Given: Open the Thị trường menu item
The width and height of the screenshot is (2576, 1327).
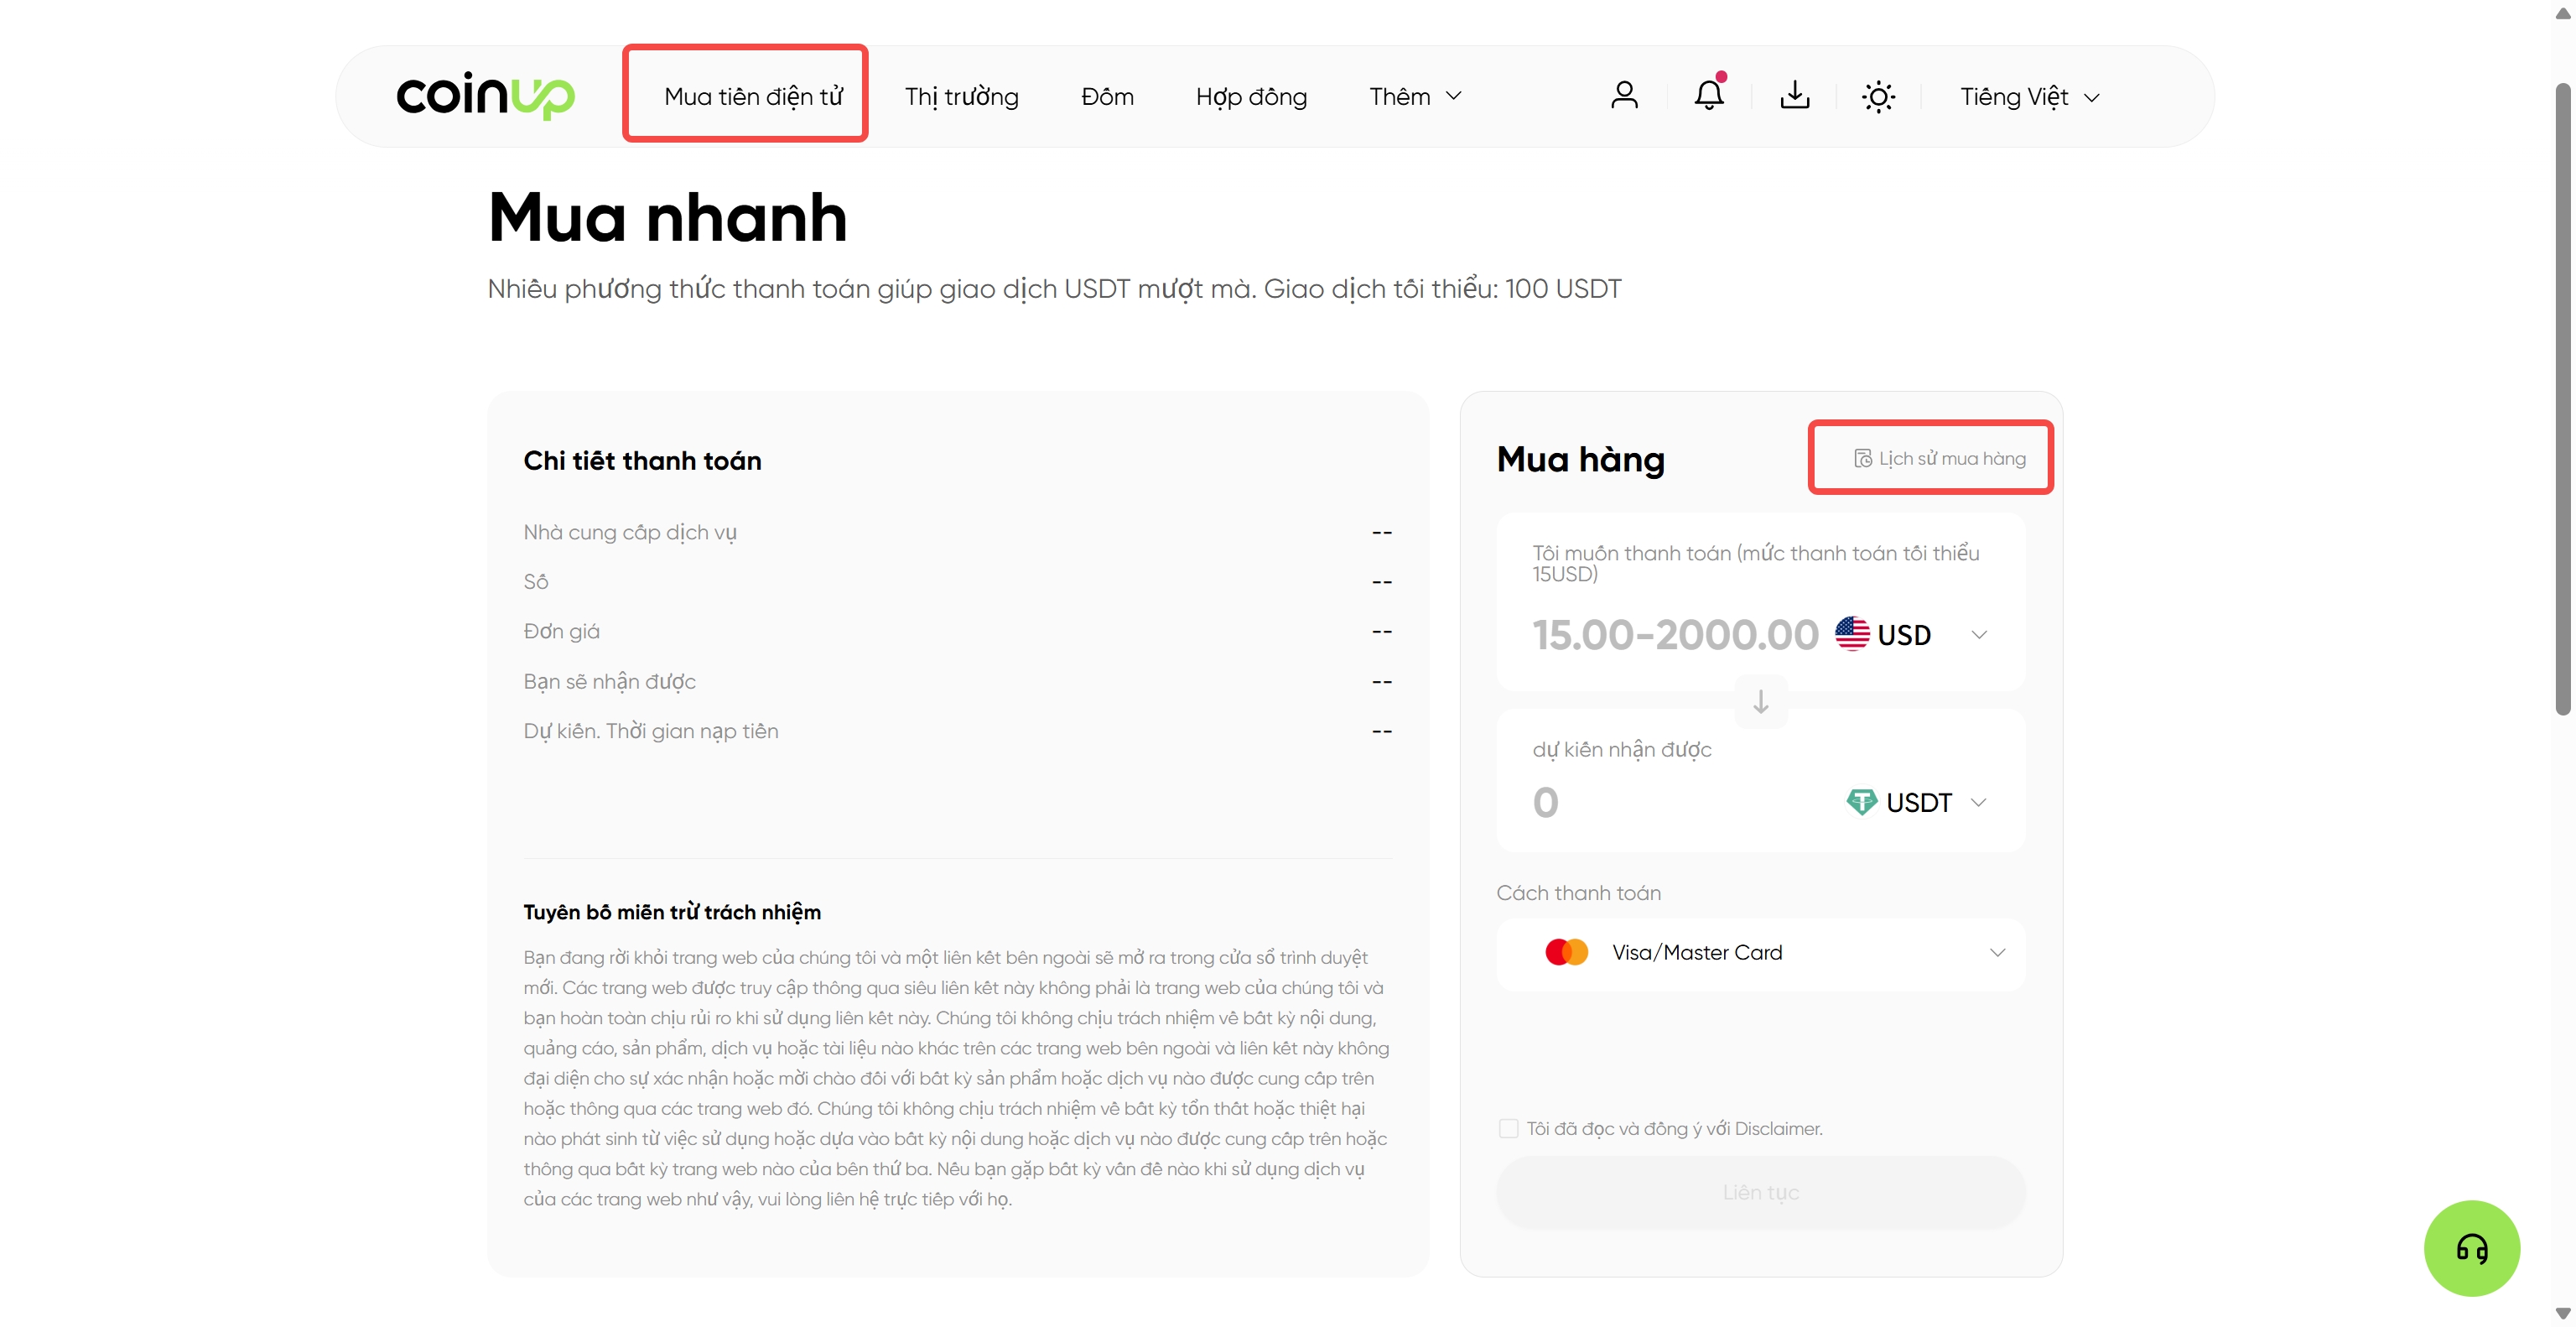Looking at the screenshot, I should pyautogui.click(x=962, y=97).
